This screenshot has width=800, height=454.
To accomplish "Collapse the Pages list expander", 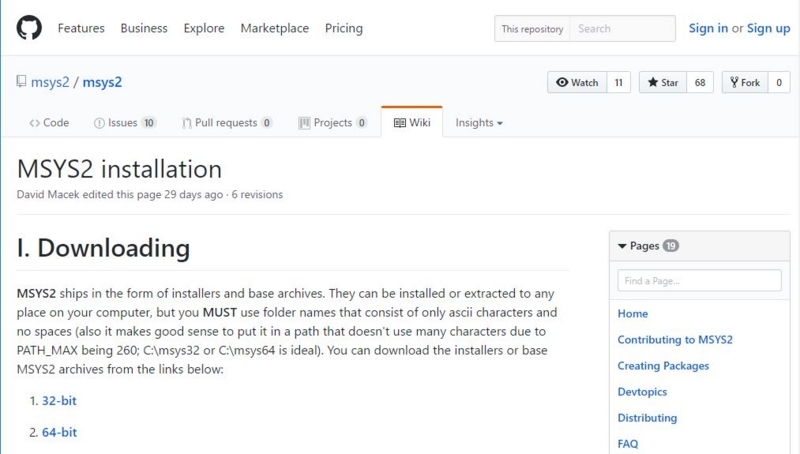I will pos(622,246).
